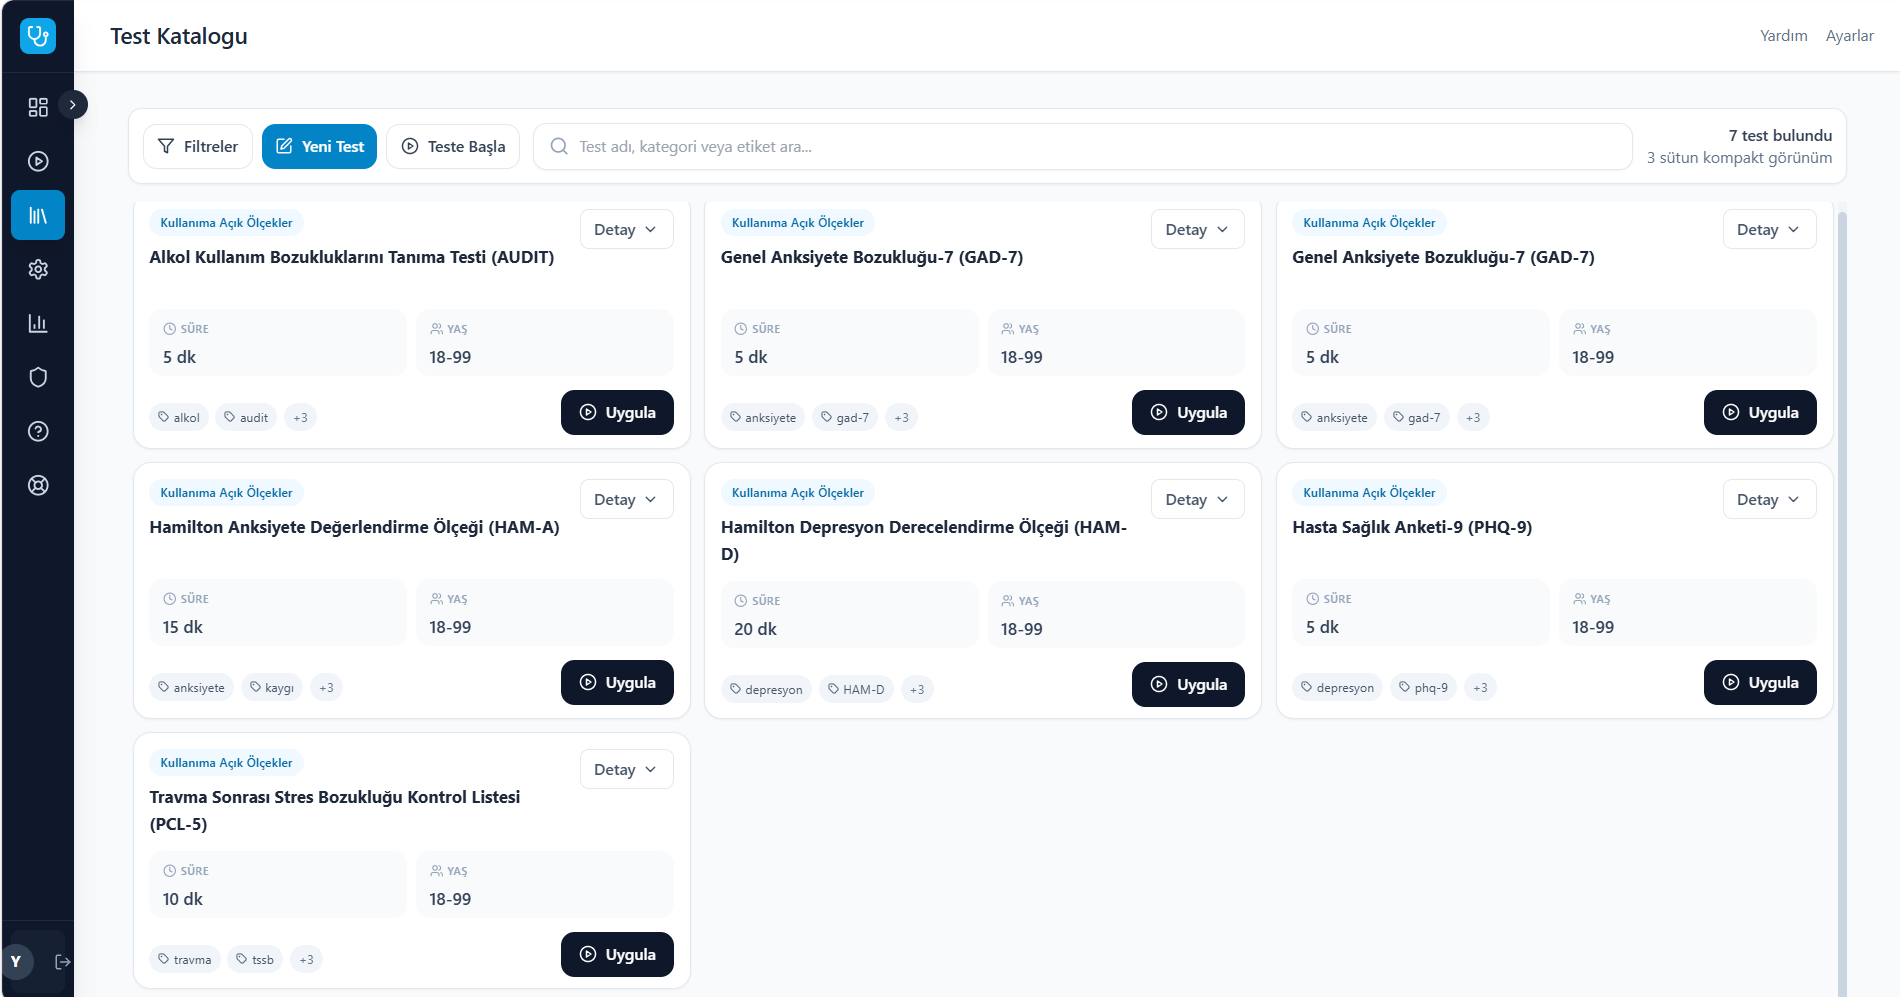Image resolution: width=1900 pixels, height=997 pixels.
Task: Open the play circle icon in sidebar
Action: click(38, 161)
